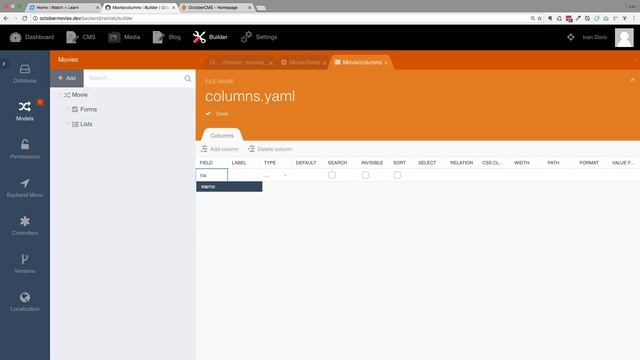
Task: Open the Settings menu
Action: (259, 37)
